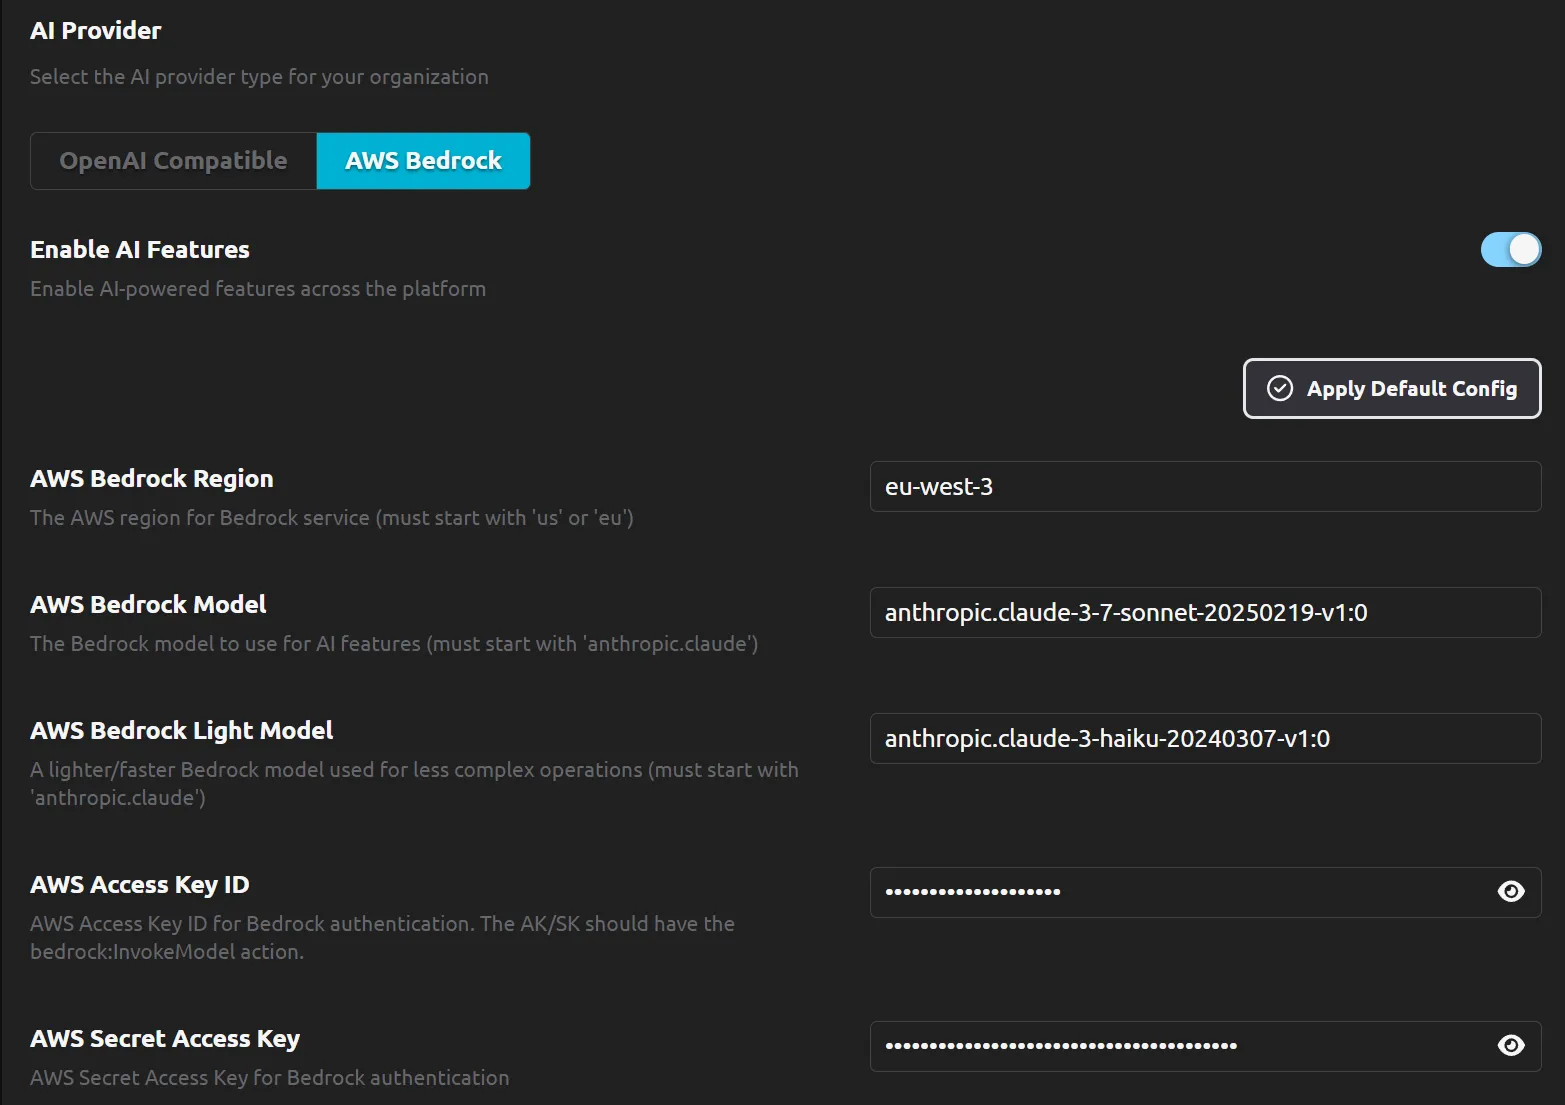Switch to the OpenAI Compatible provider

(173, 160)
